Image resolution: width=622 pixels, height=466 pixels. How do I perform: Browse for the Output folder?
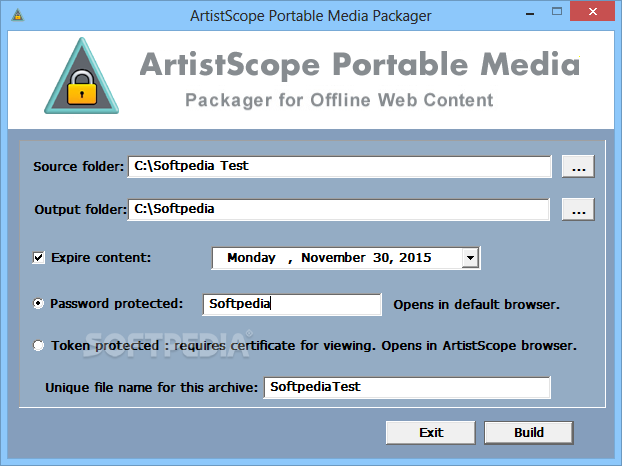click(x=578, y=209)
